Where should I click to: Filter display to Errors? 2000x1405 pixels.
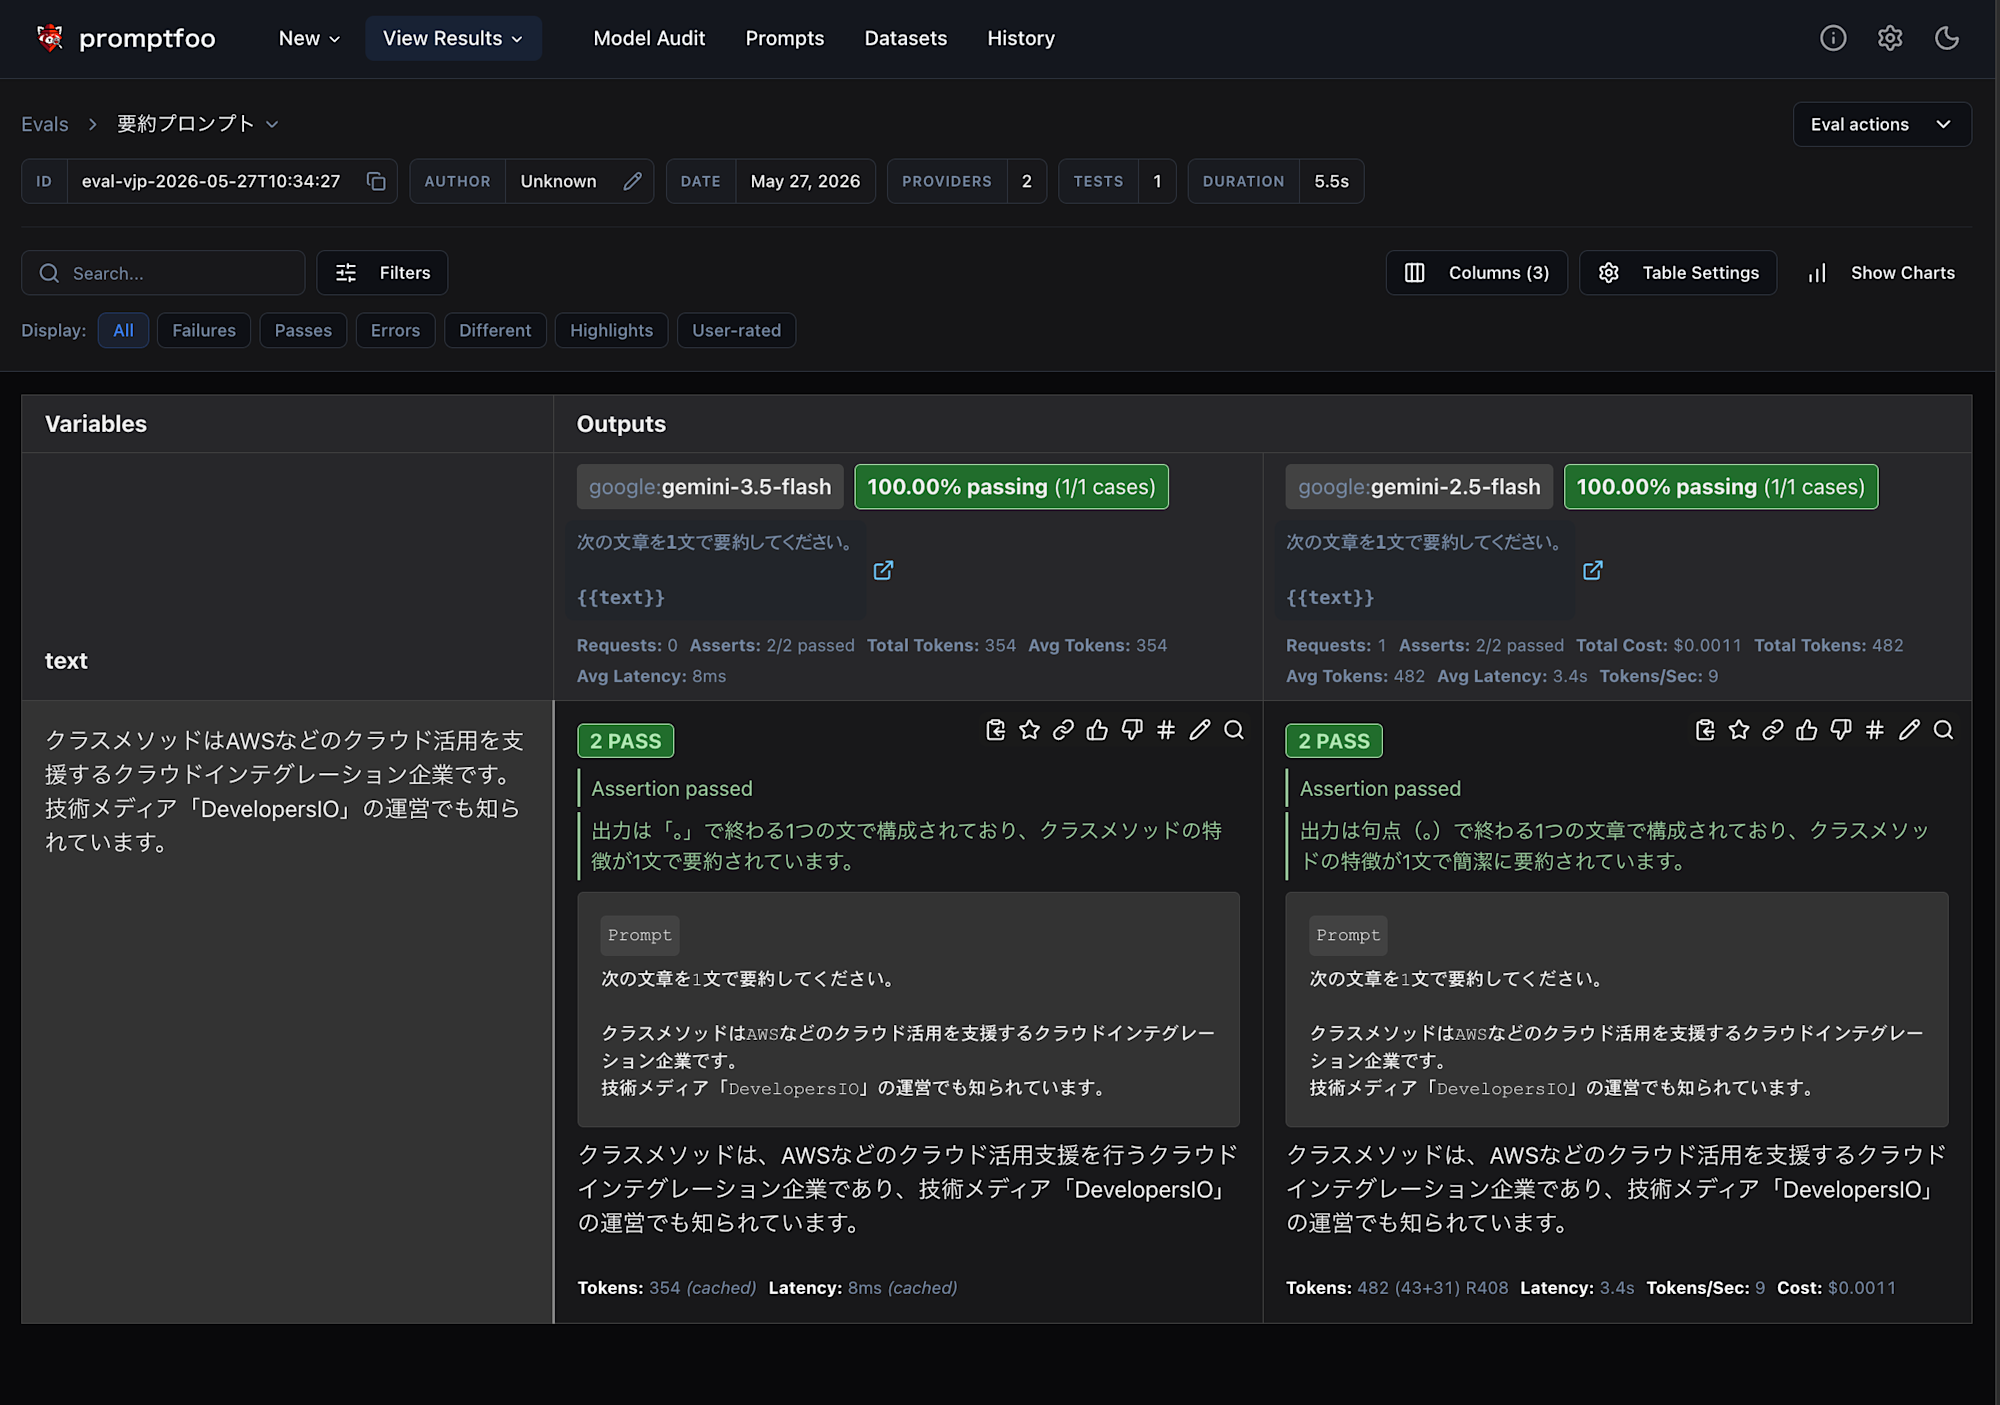(395, 330)
